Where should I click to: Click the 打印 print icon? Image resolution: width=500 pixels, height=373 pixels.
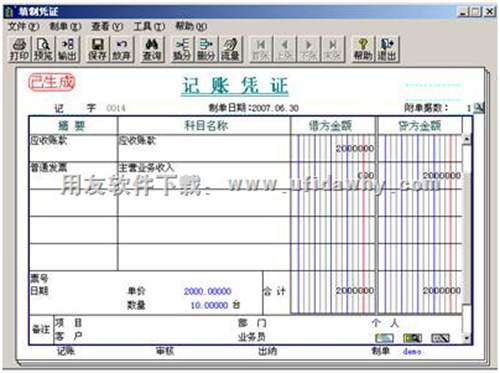coord(19,49)
